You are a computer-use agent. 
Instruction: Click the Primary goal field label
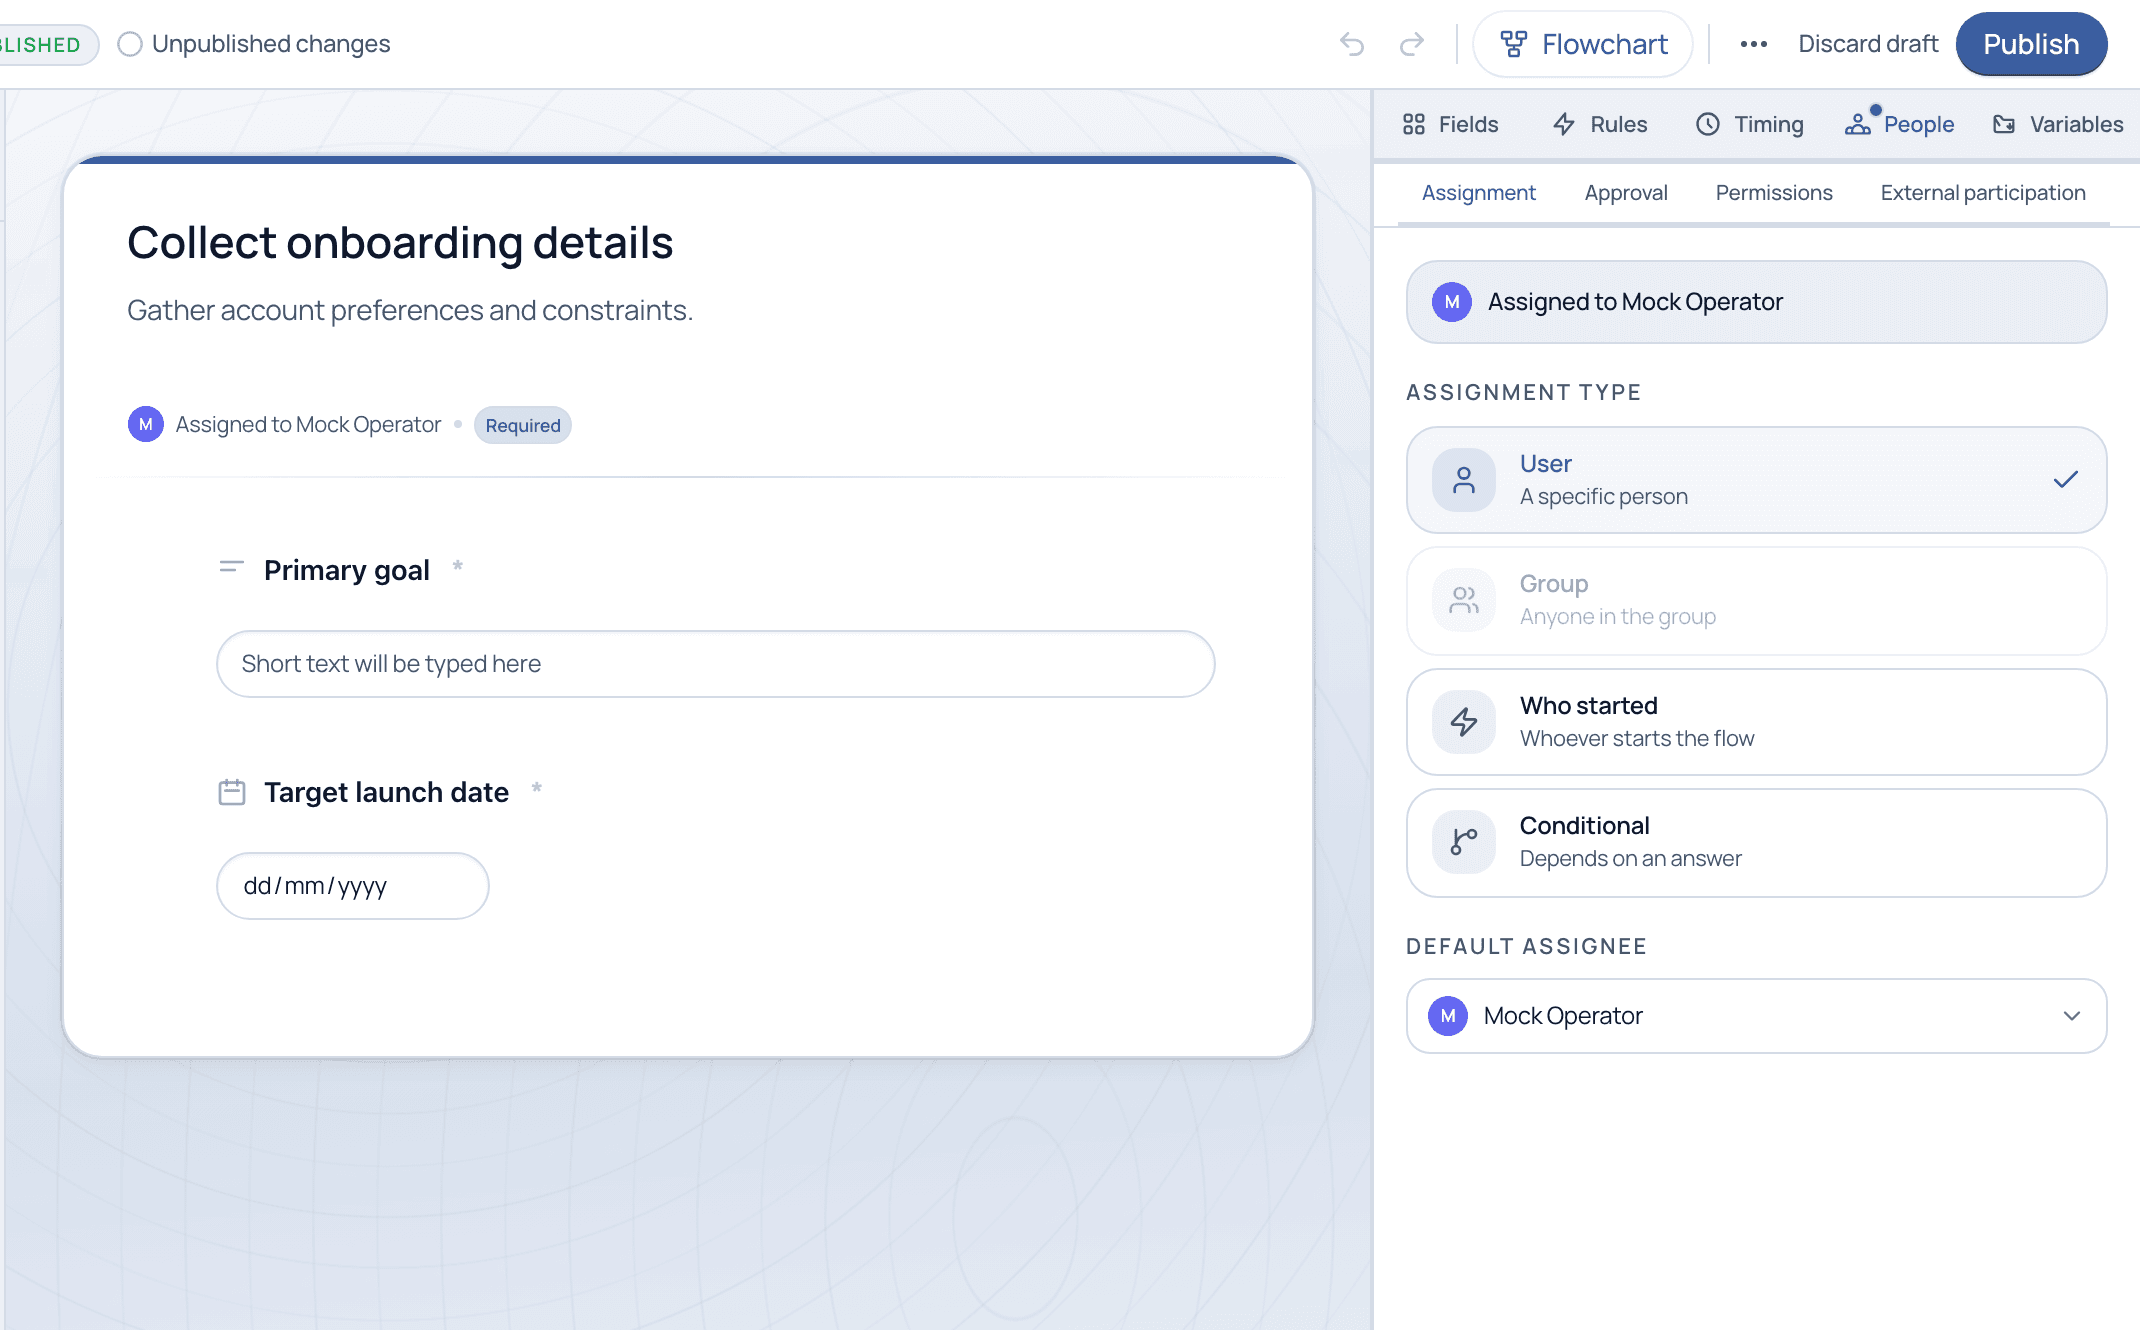click(347, 570)
